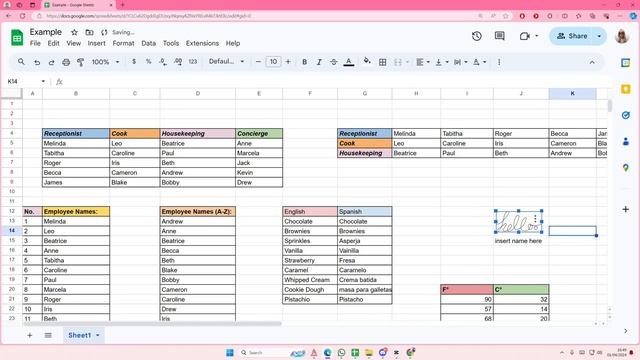The height and width of the screenshot is (360, 640).
Task: Increase font size with plus button
Action: coord(288,62)
